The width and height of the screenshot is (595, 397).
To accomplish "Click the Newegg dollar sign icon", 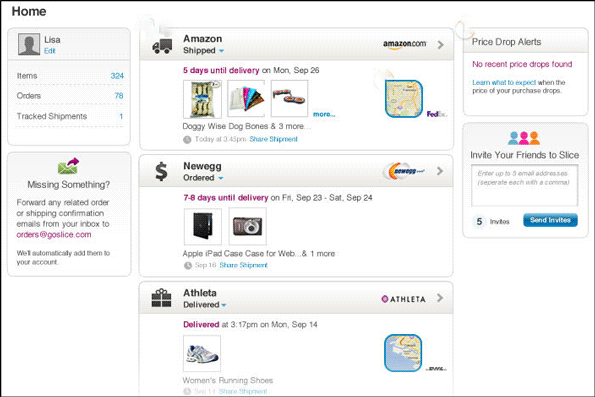I will click(161, 172).
